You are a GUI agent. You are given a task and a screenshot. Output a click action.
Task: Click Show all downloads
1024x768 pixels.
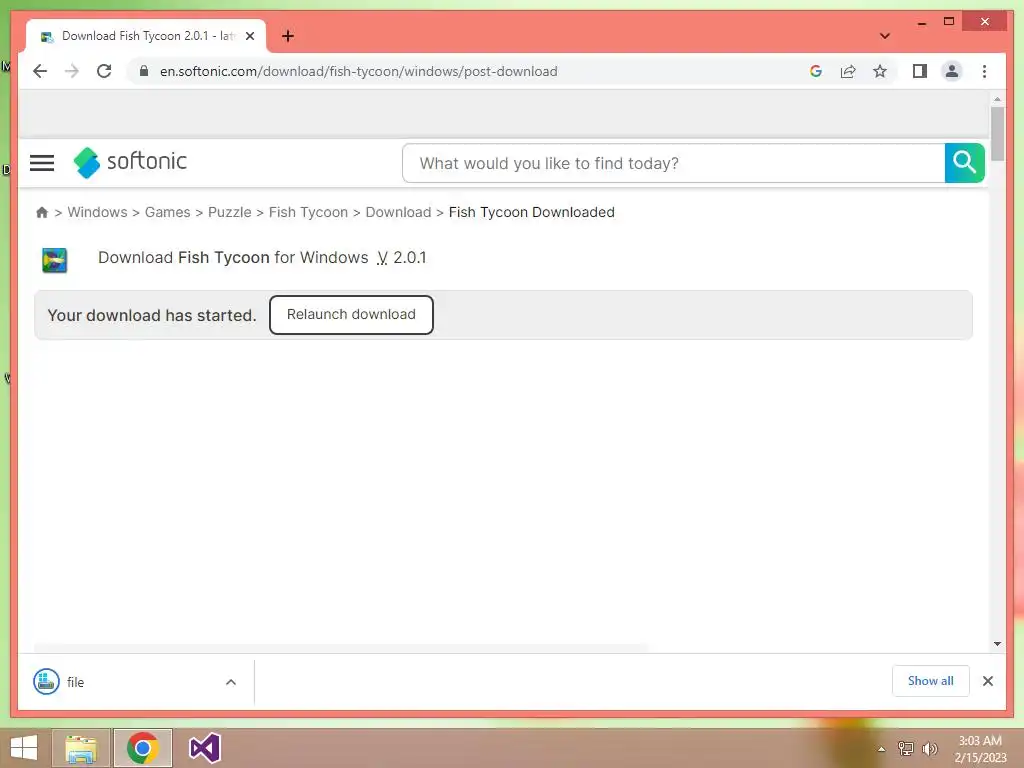[931, 681]
